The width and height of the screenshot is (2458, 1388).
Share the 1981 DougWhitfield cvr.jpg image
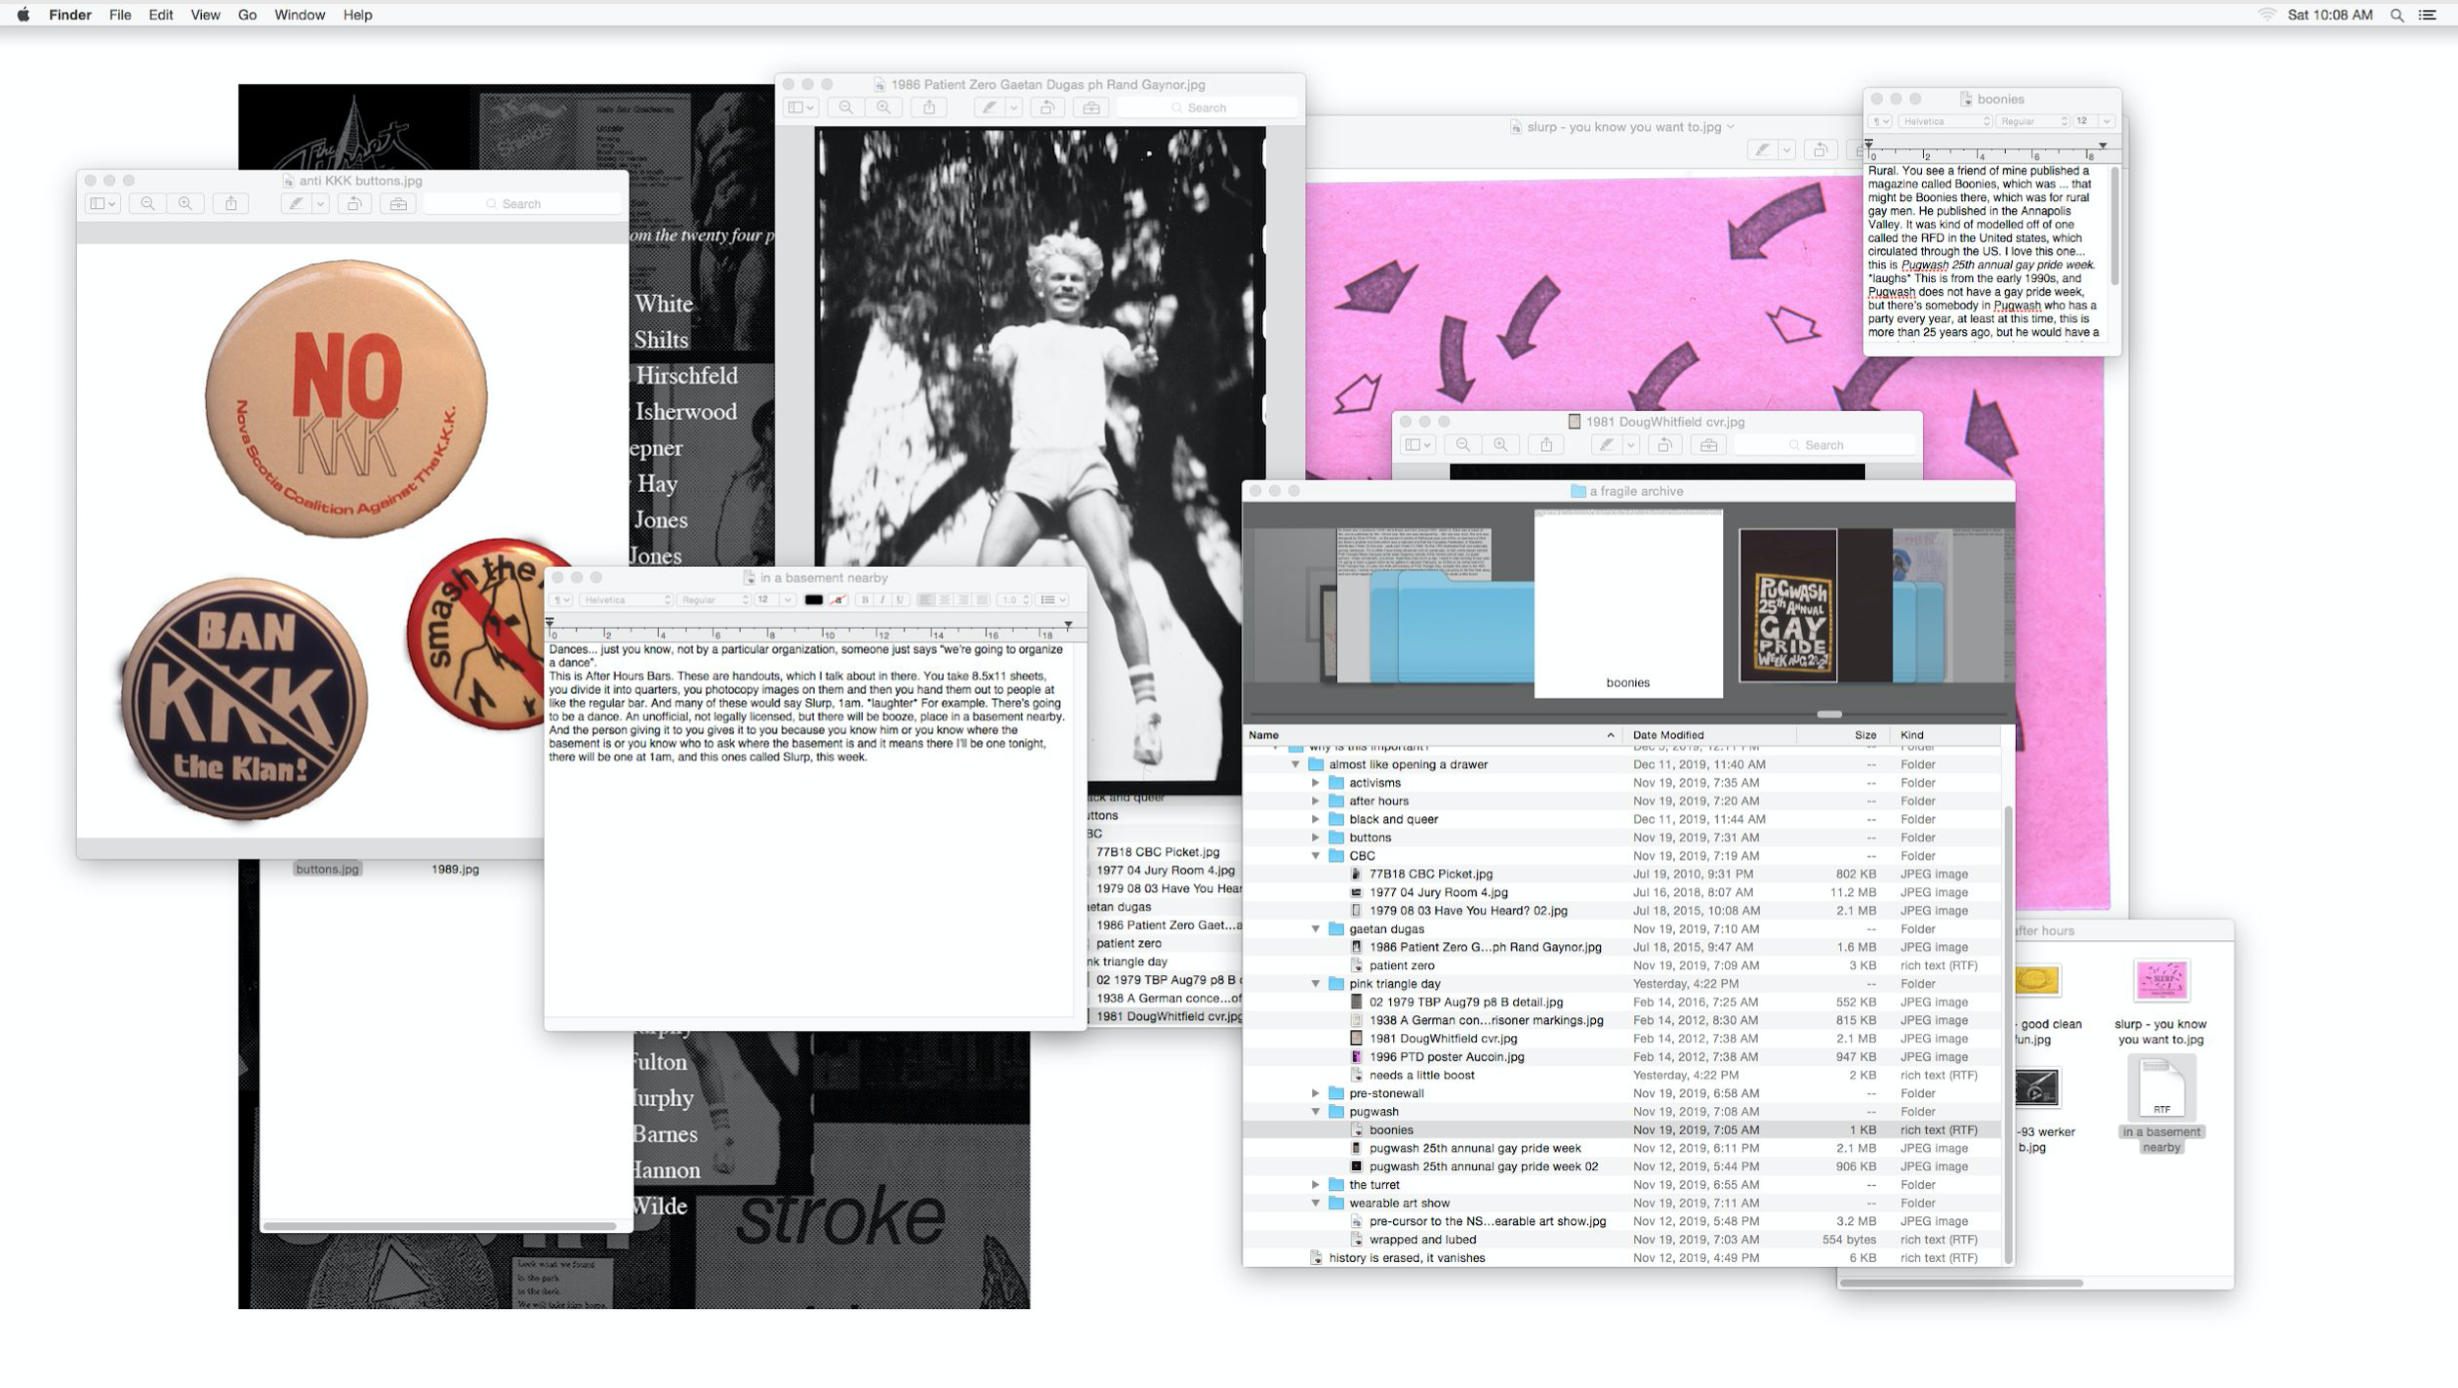click(x=1546, y=445)
